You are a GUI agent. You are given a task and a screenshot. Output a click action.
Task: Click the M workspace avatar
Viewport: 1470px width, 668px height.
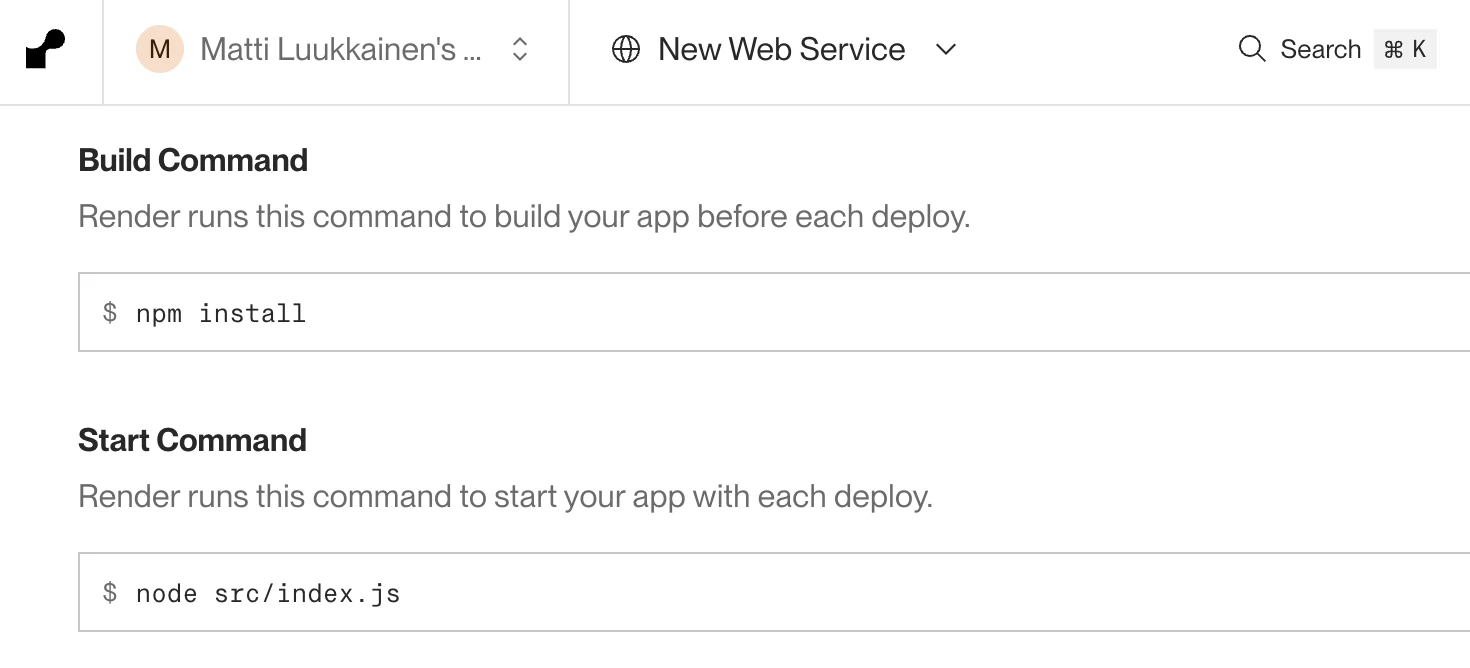(160, 49)
